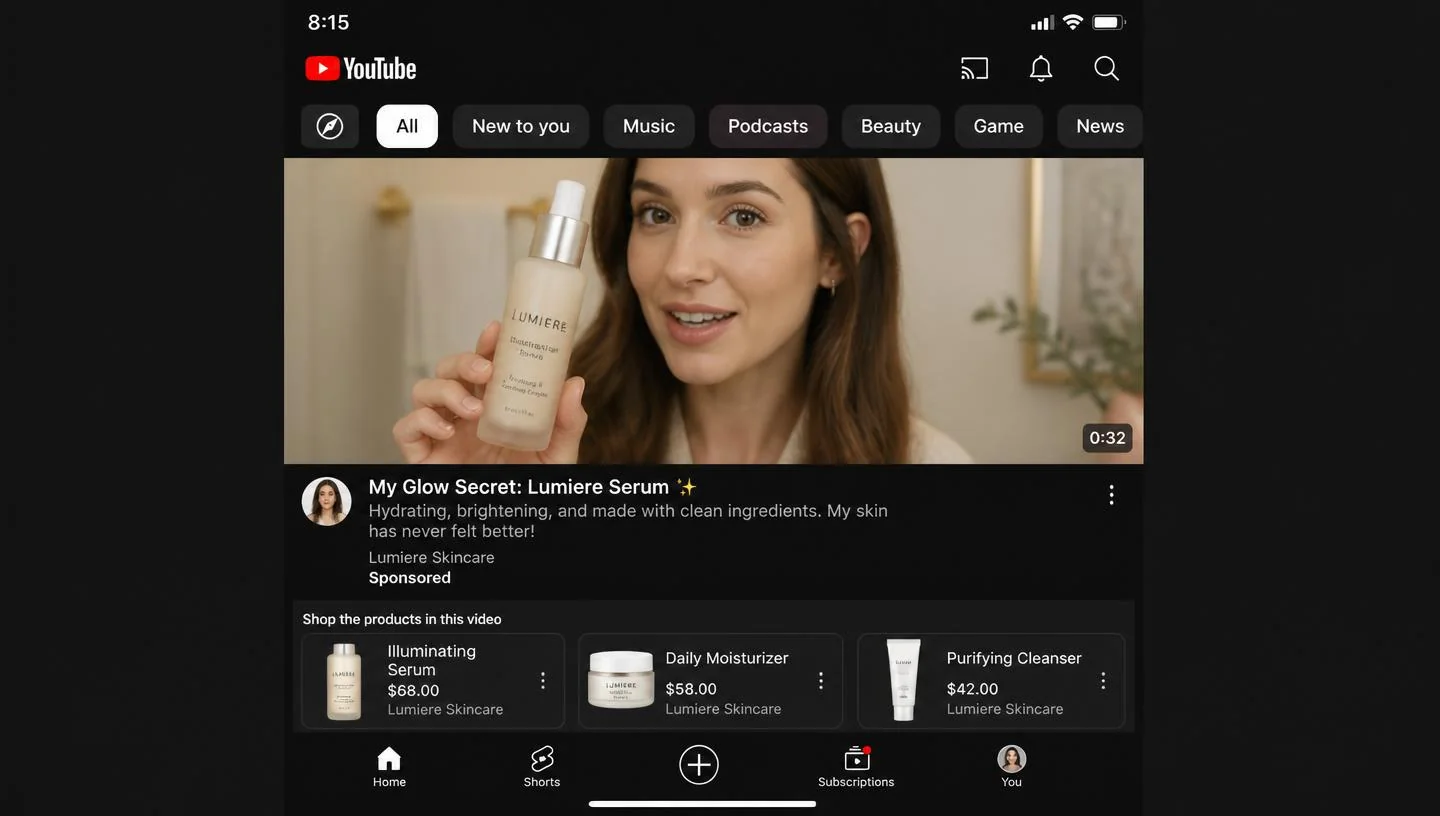This screenshot has width=1440, height=816.
Task: Open options menu for Purifying Cleanser
Action: 1103,681
